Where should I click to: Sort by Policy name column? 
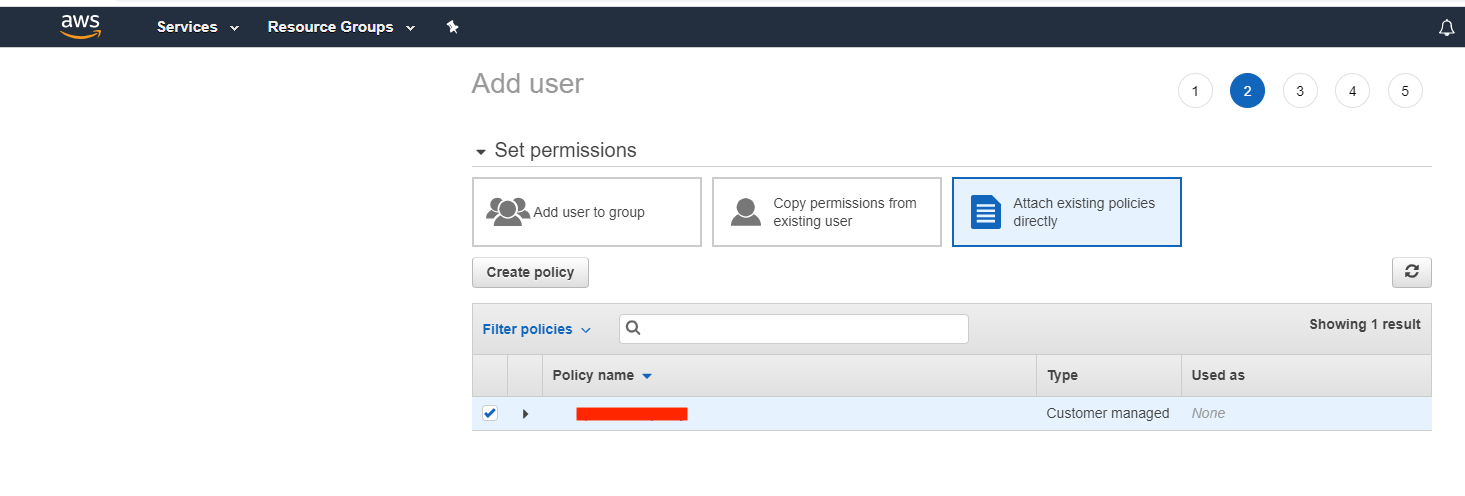coord(602,375)
